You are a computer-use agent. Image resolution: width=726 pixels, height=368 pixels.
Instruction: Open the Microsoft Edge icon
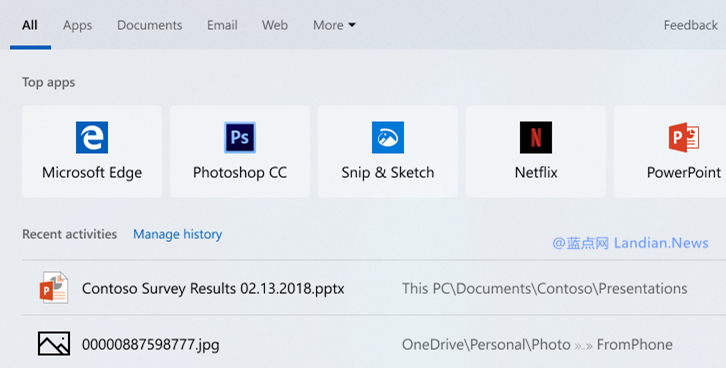point(92,137)
